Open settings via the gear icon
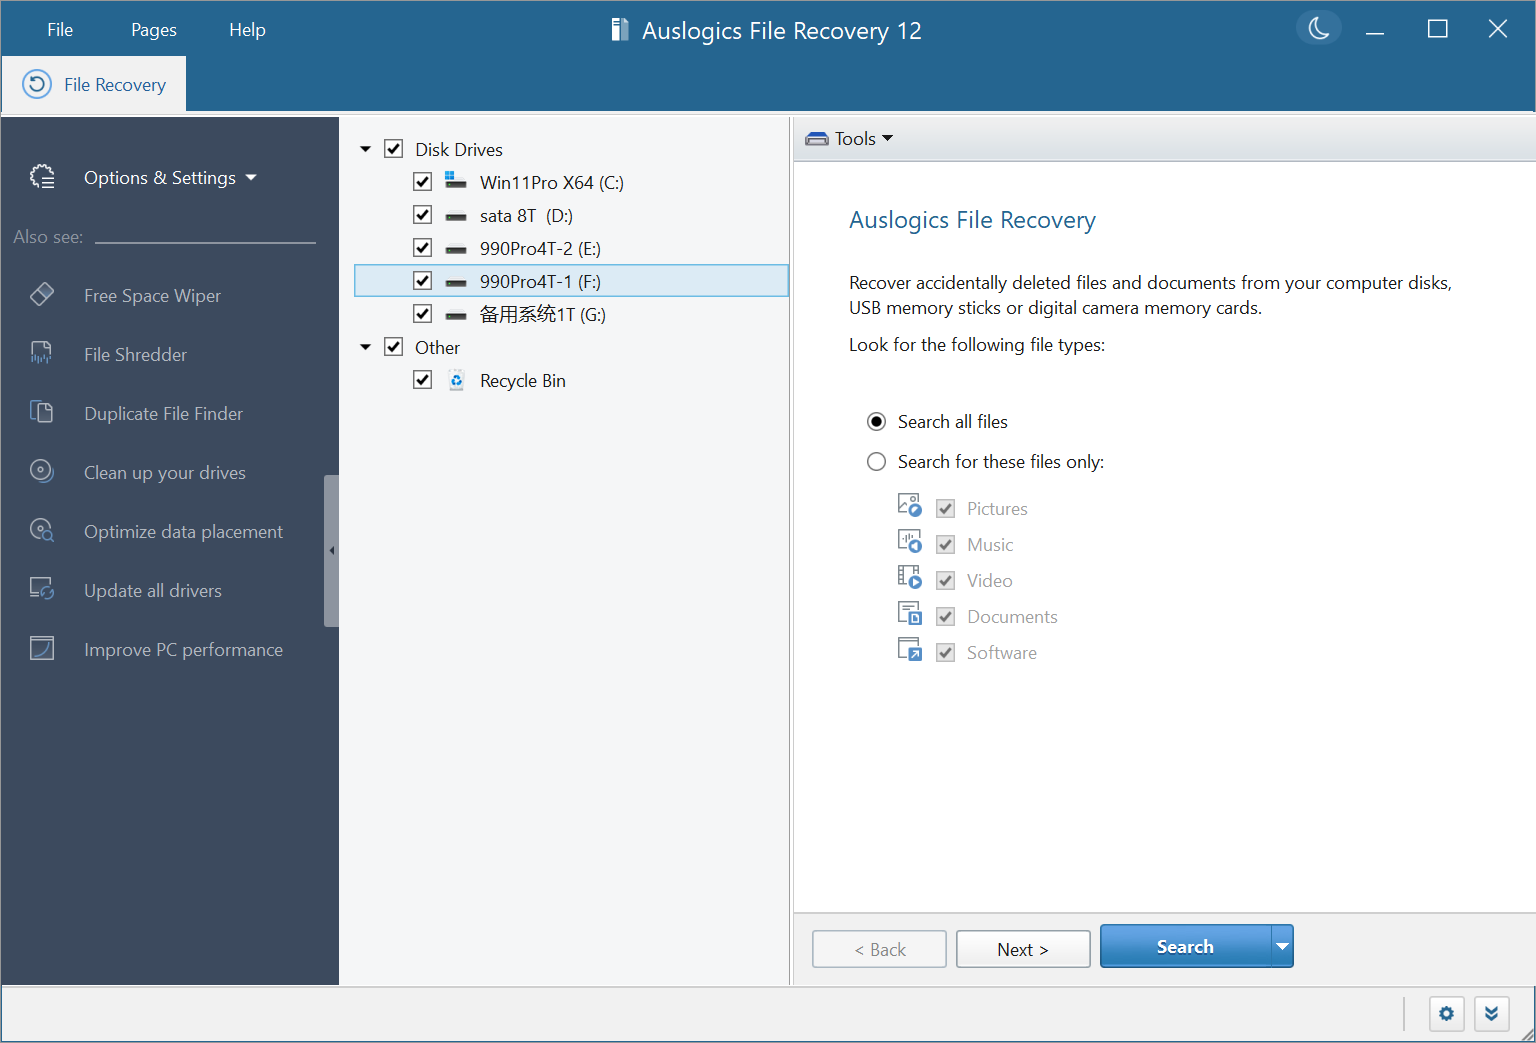 pyautogui.click(x=1446, y=1013)
